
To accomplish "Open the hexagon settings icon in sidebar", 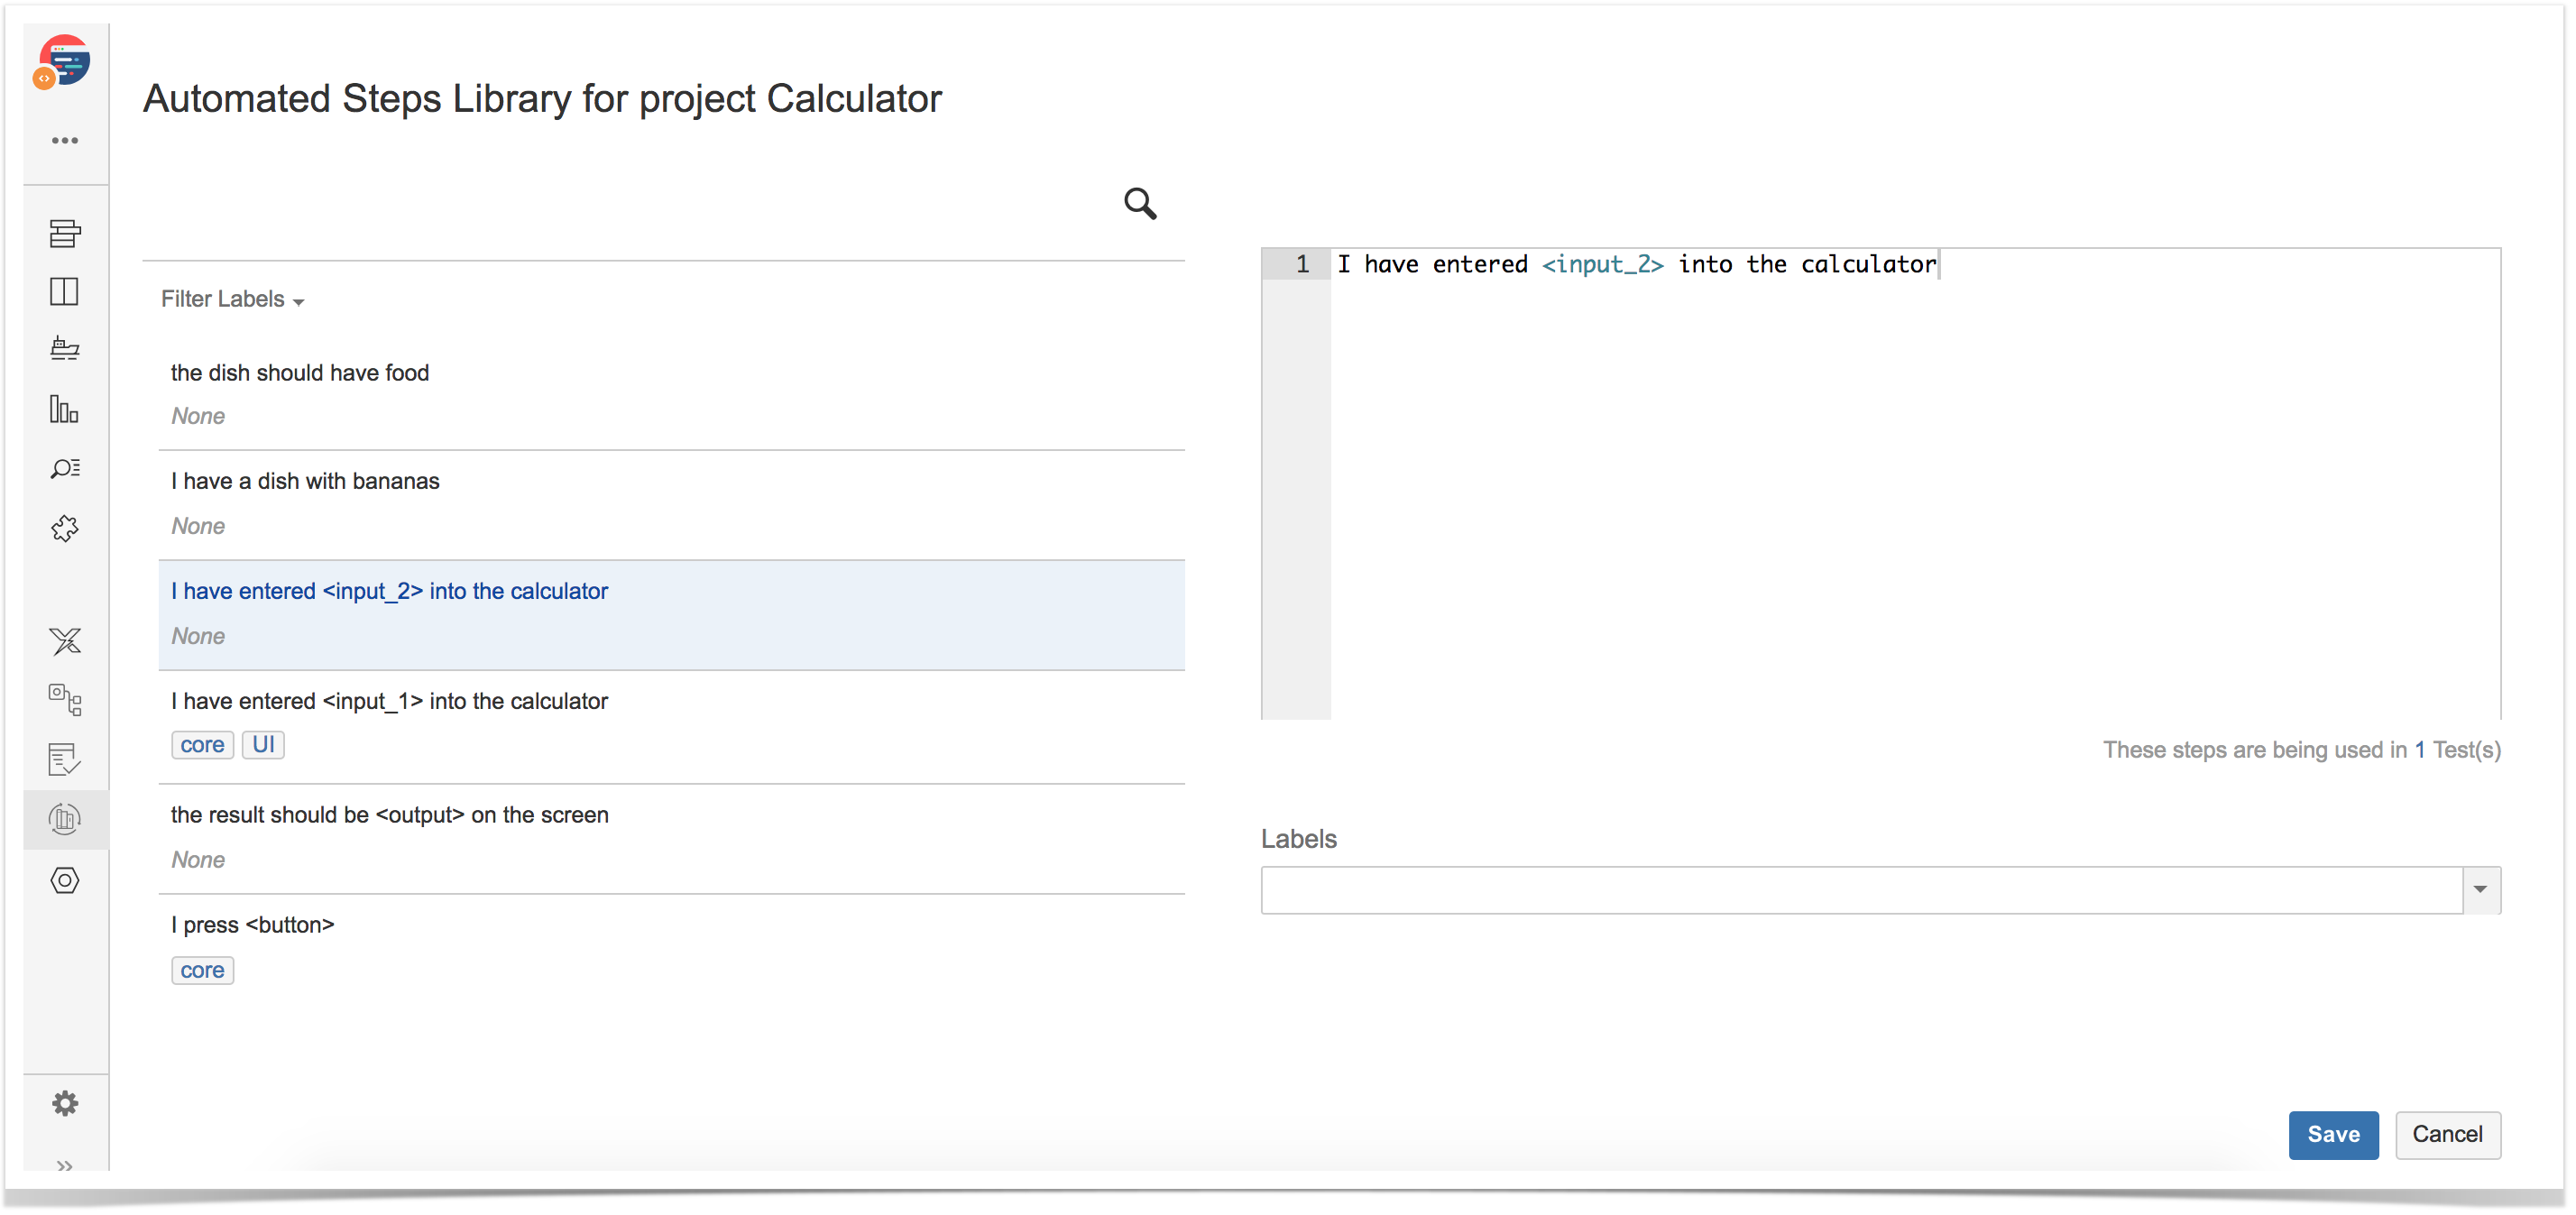I will pyautogui.click(x=65, y=881).
